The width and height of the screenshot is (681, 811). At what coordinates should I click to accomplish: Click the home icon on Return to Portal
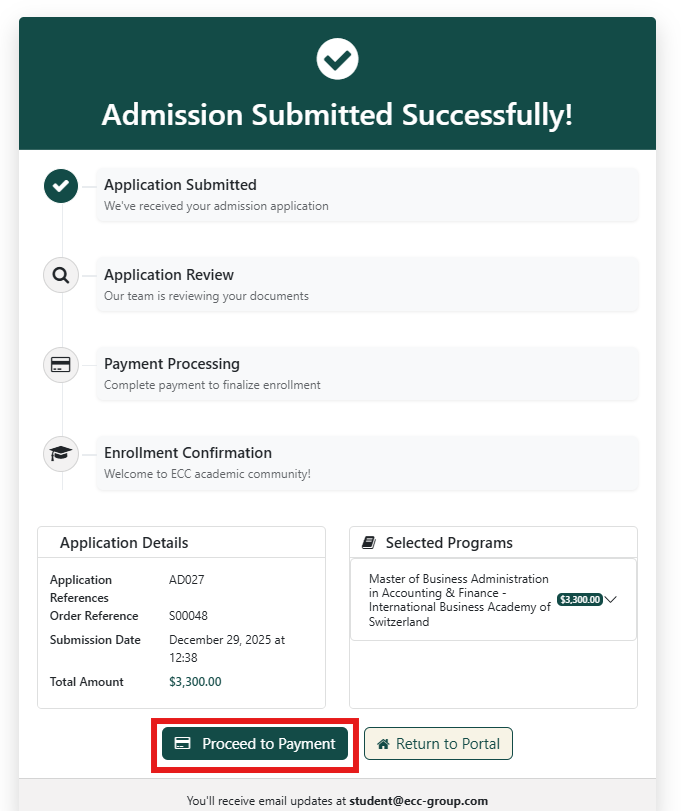tap(383, 744)
